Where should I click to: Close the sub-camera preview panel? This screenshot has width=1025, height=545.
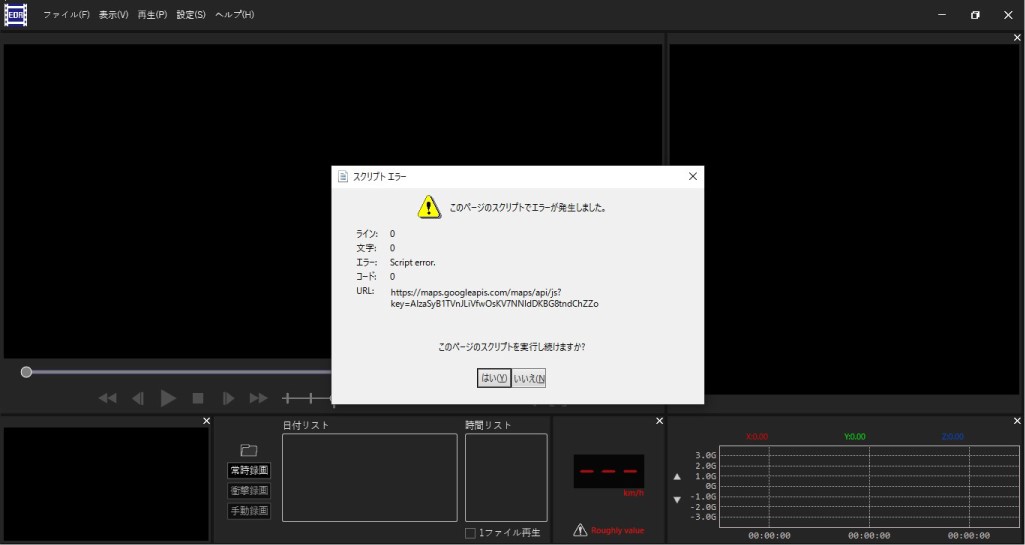[207, 421]
